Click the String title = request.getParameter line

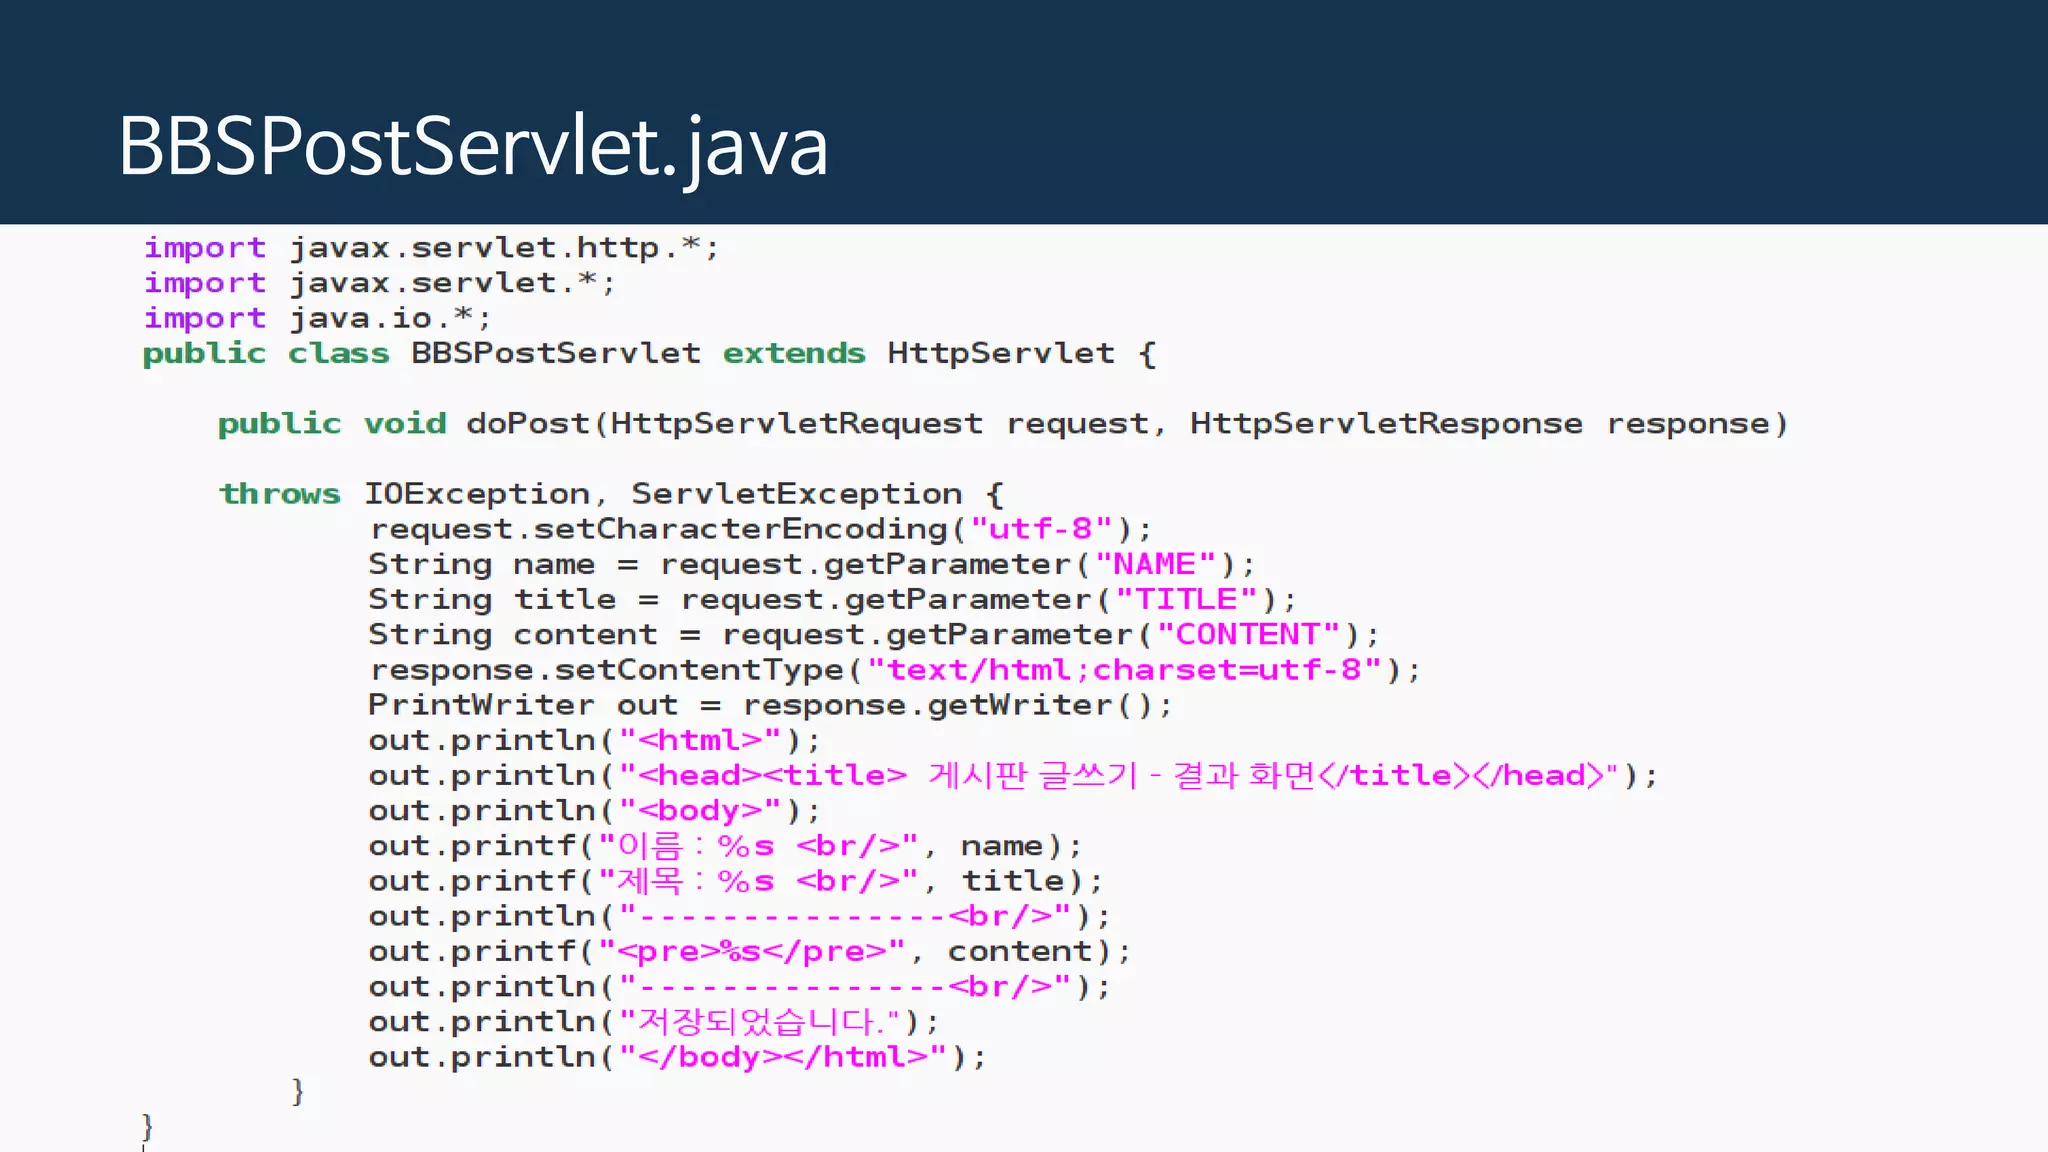[832, 599]
